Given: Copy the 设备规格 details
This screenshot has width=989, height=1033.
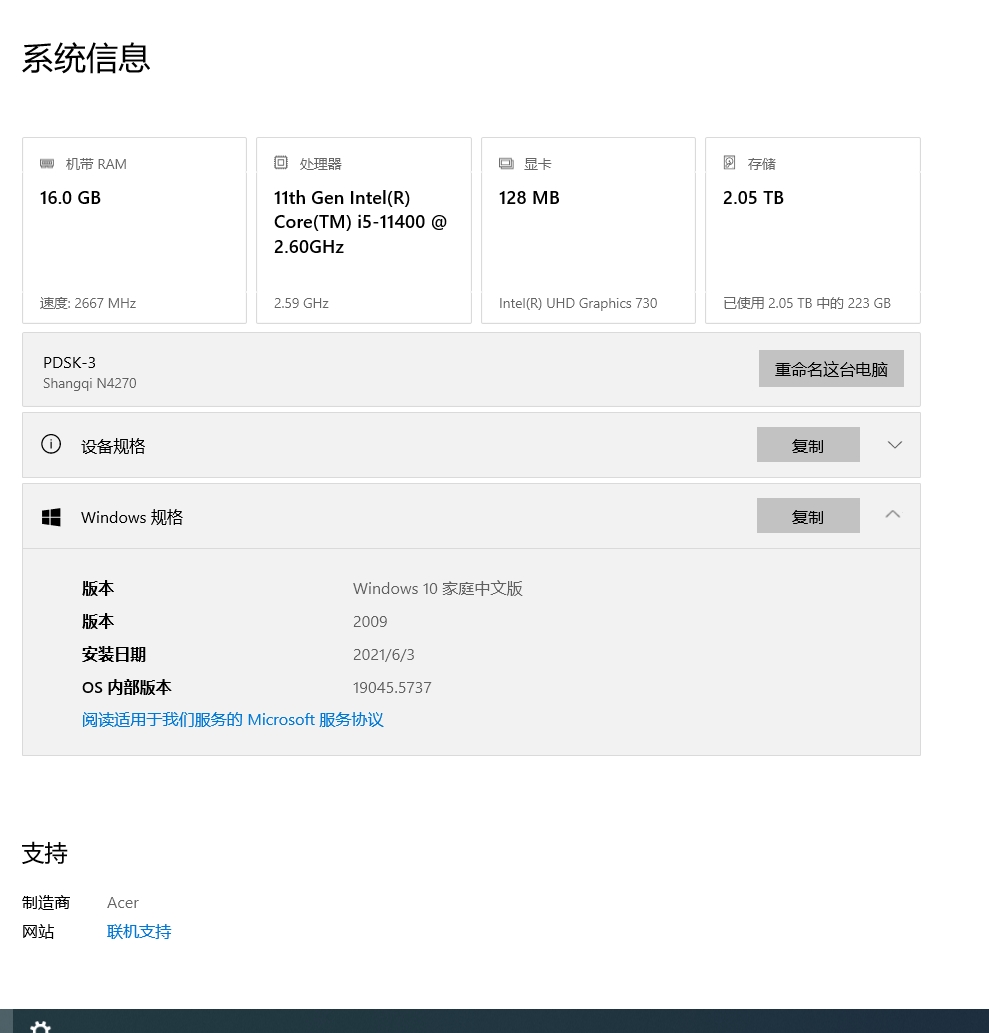Looking at the screenshot, I should click(808, 445).
